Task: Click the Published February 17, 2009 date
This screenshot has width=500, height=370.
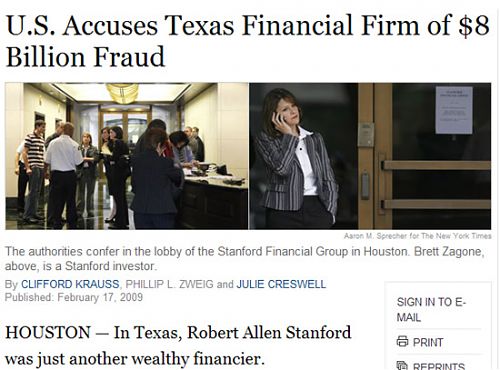Action: pos(74,297)
